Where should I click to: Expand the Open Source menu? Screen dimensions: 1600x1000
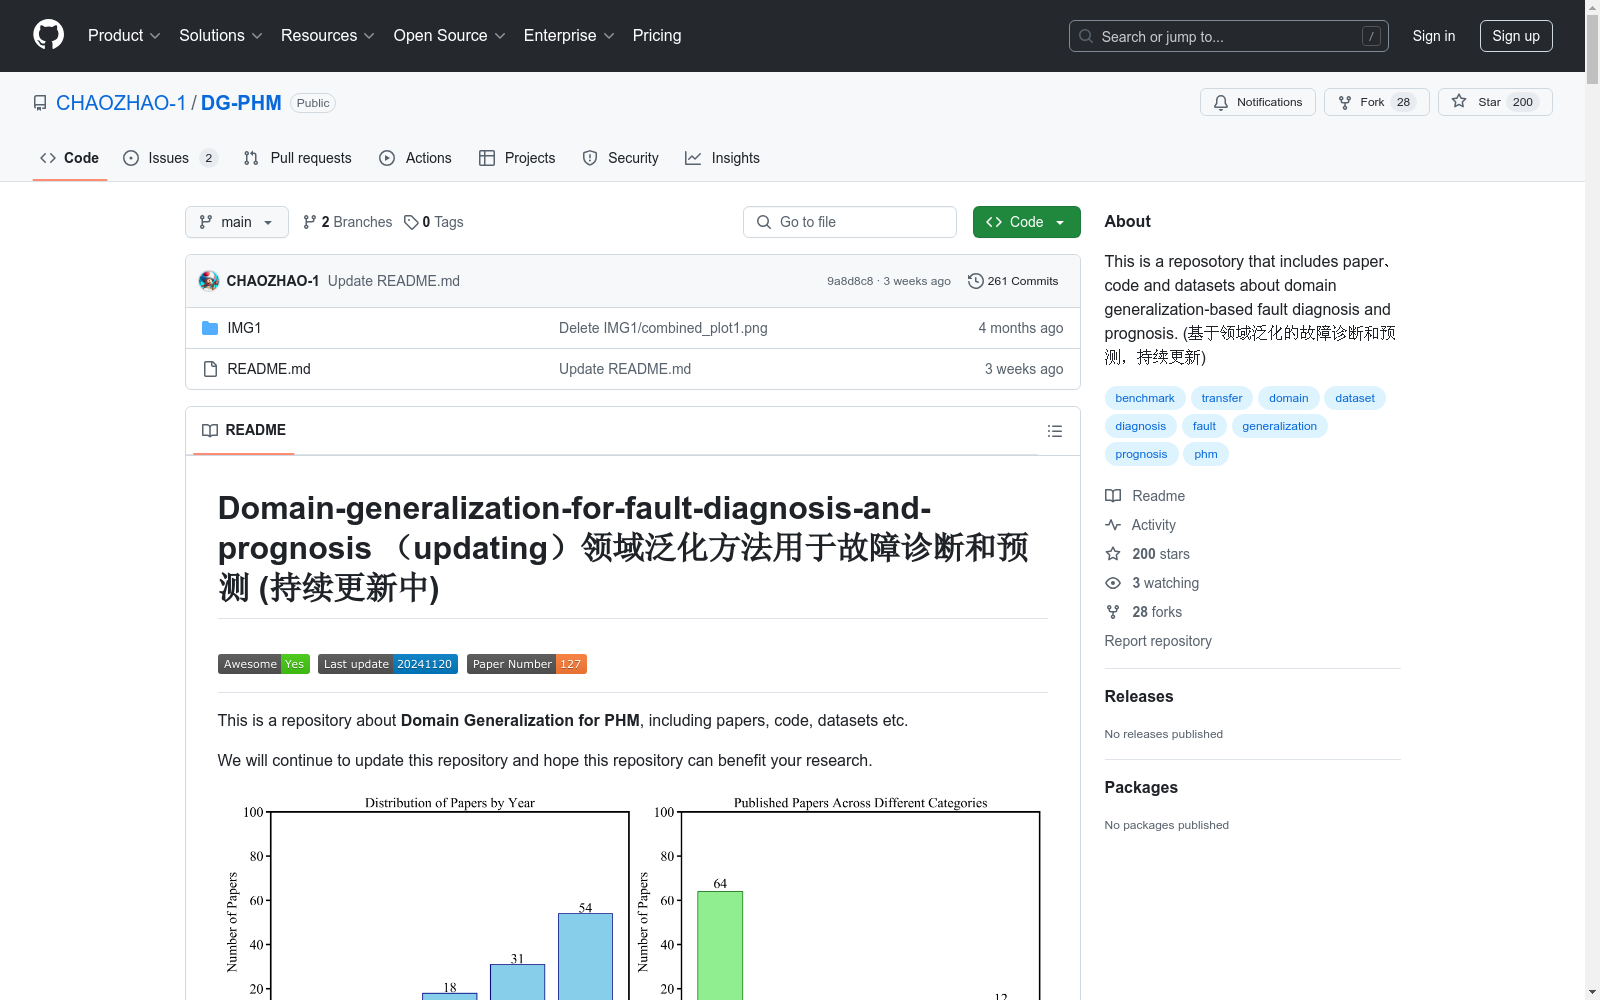[450, 36]
